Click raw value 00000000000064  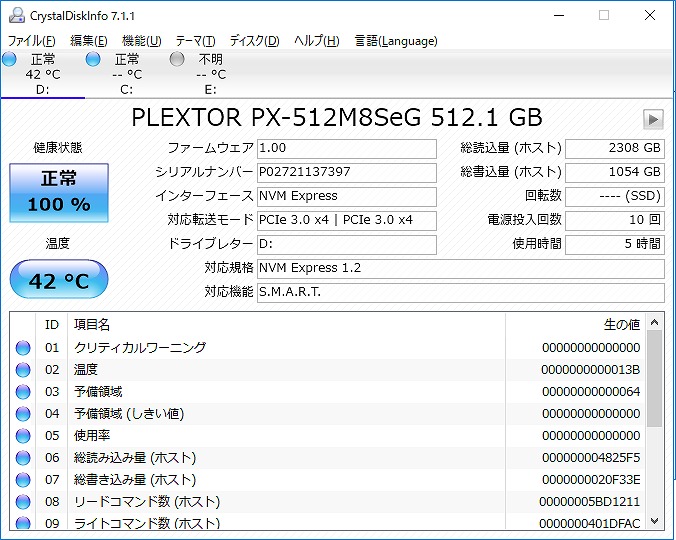591,392
